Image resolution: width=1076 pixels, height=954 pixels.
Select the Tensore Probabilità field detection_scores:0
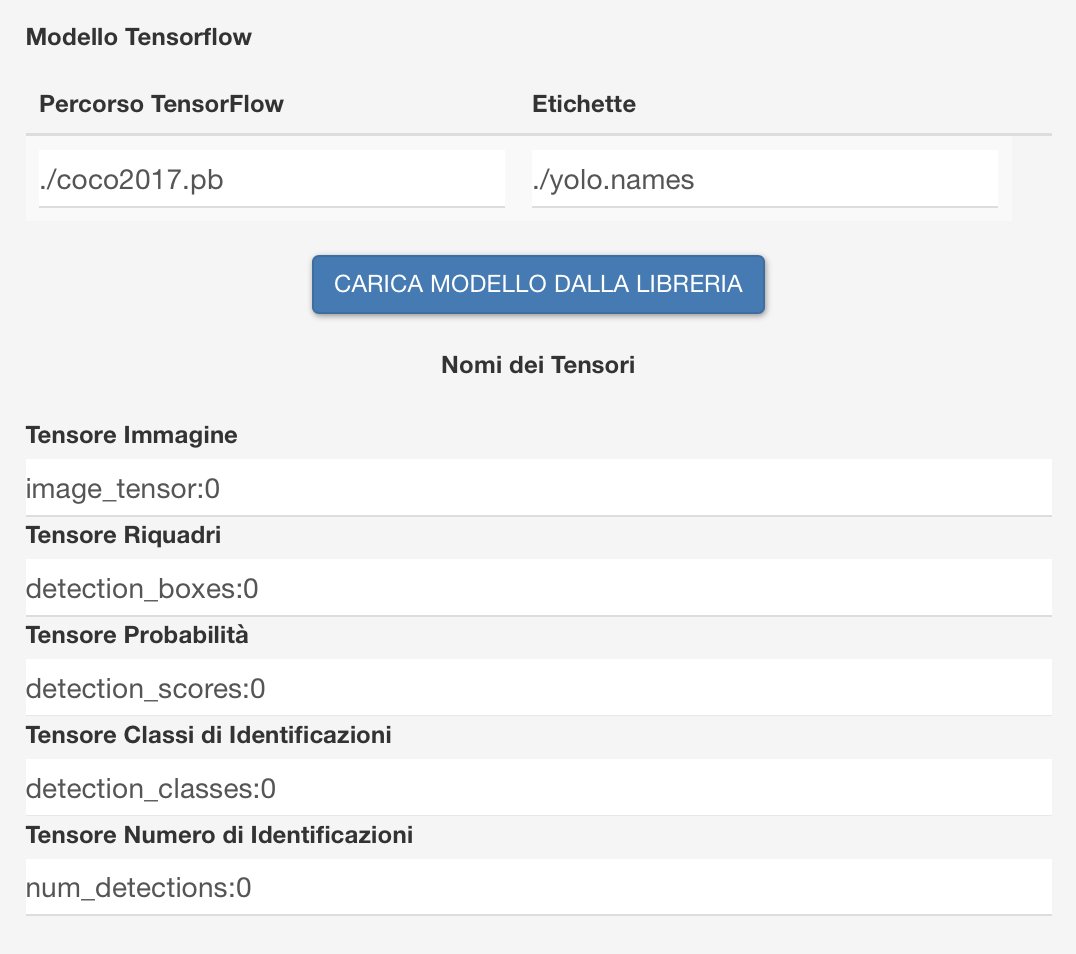[539, 688]
